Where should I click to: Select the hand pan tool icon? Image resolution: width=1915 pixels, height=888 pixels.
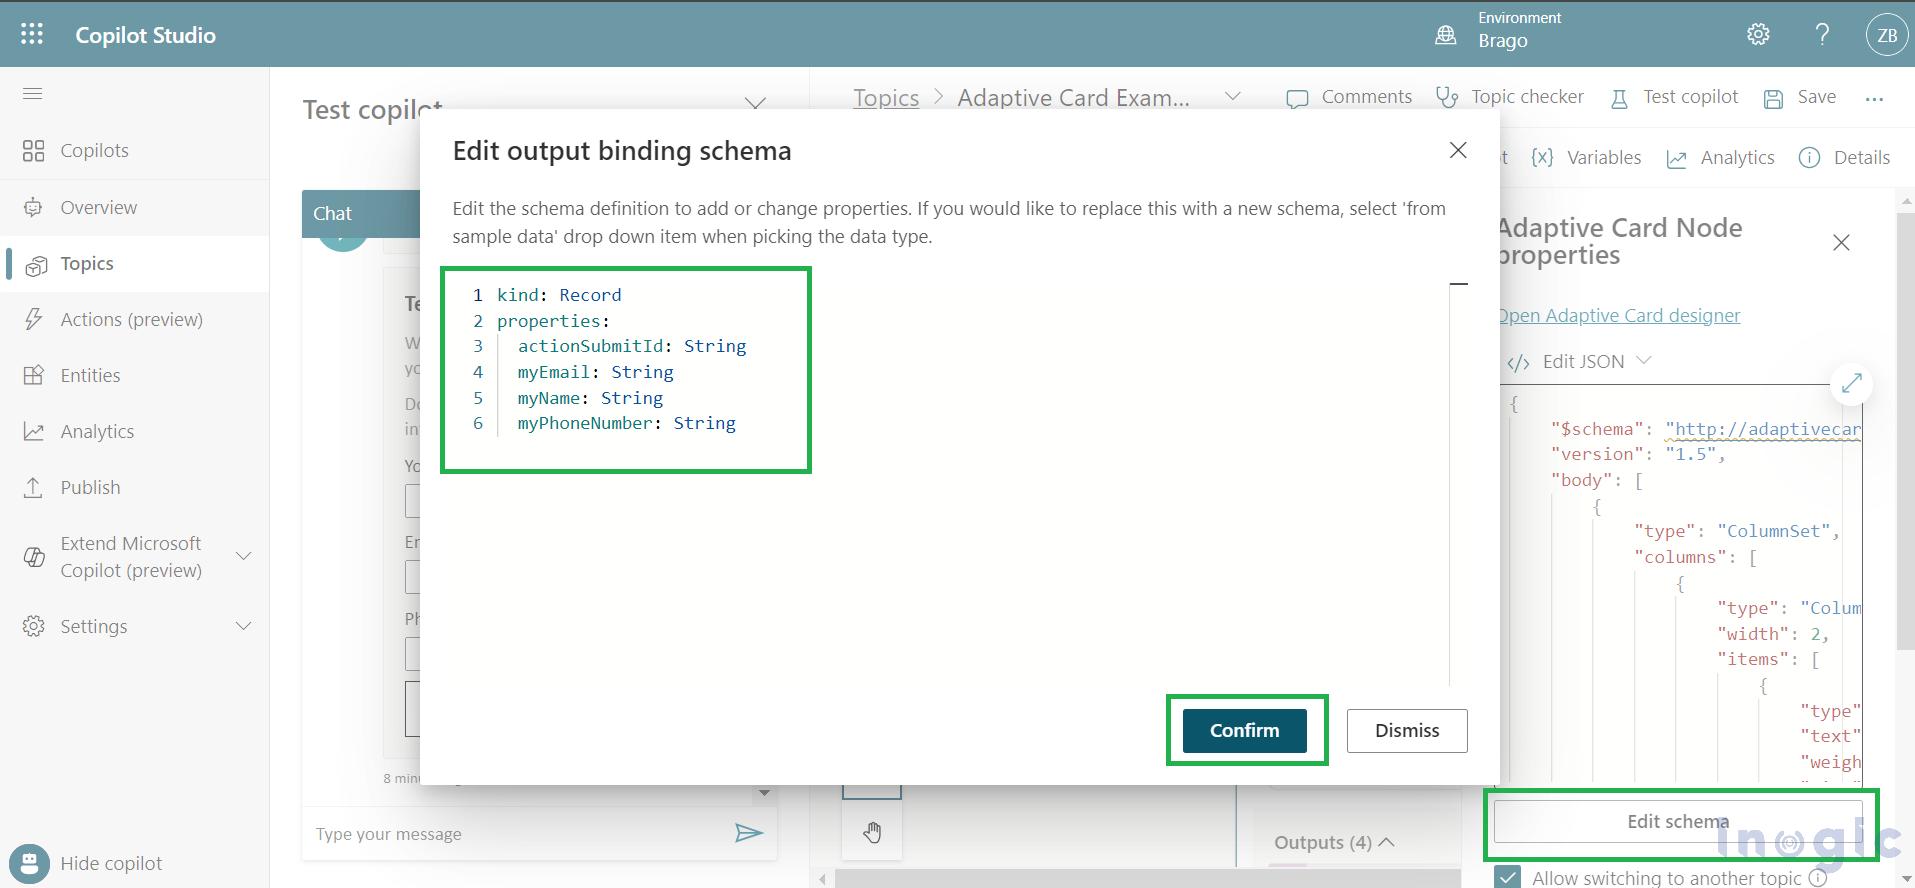(x=872, y=832)
